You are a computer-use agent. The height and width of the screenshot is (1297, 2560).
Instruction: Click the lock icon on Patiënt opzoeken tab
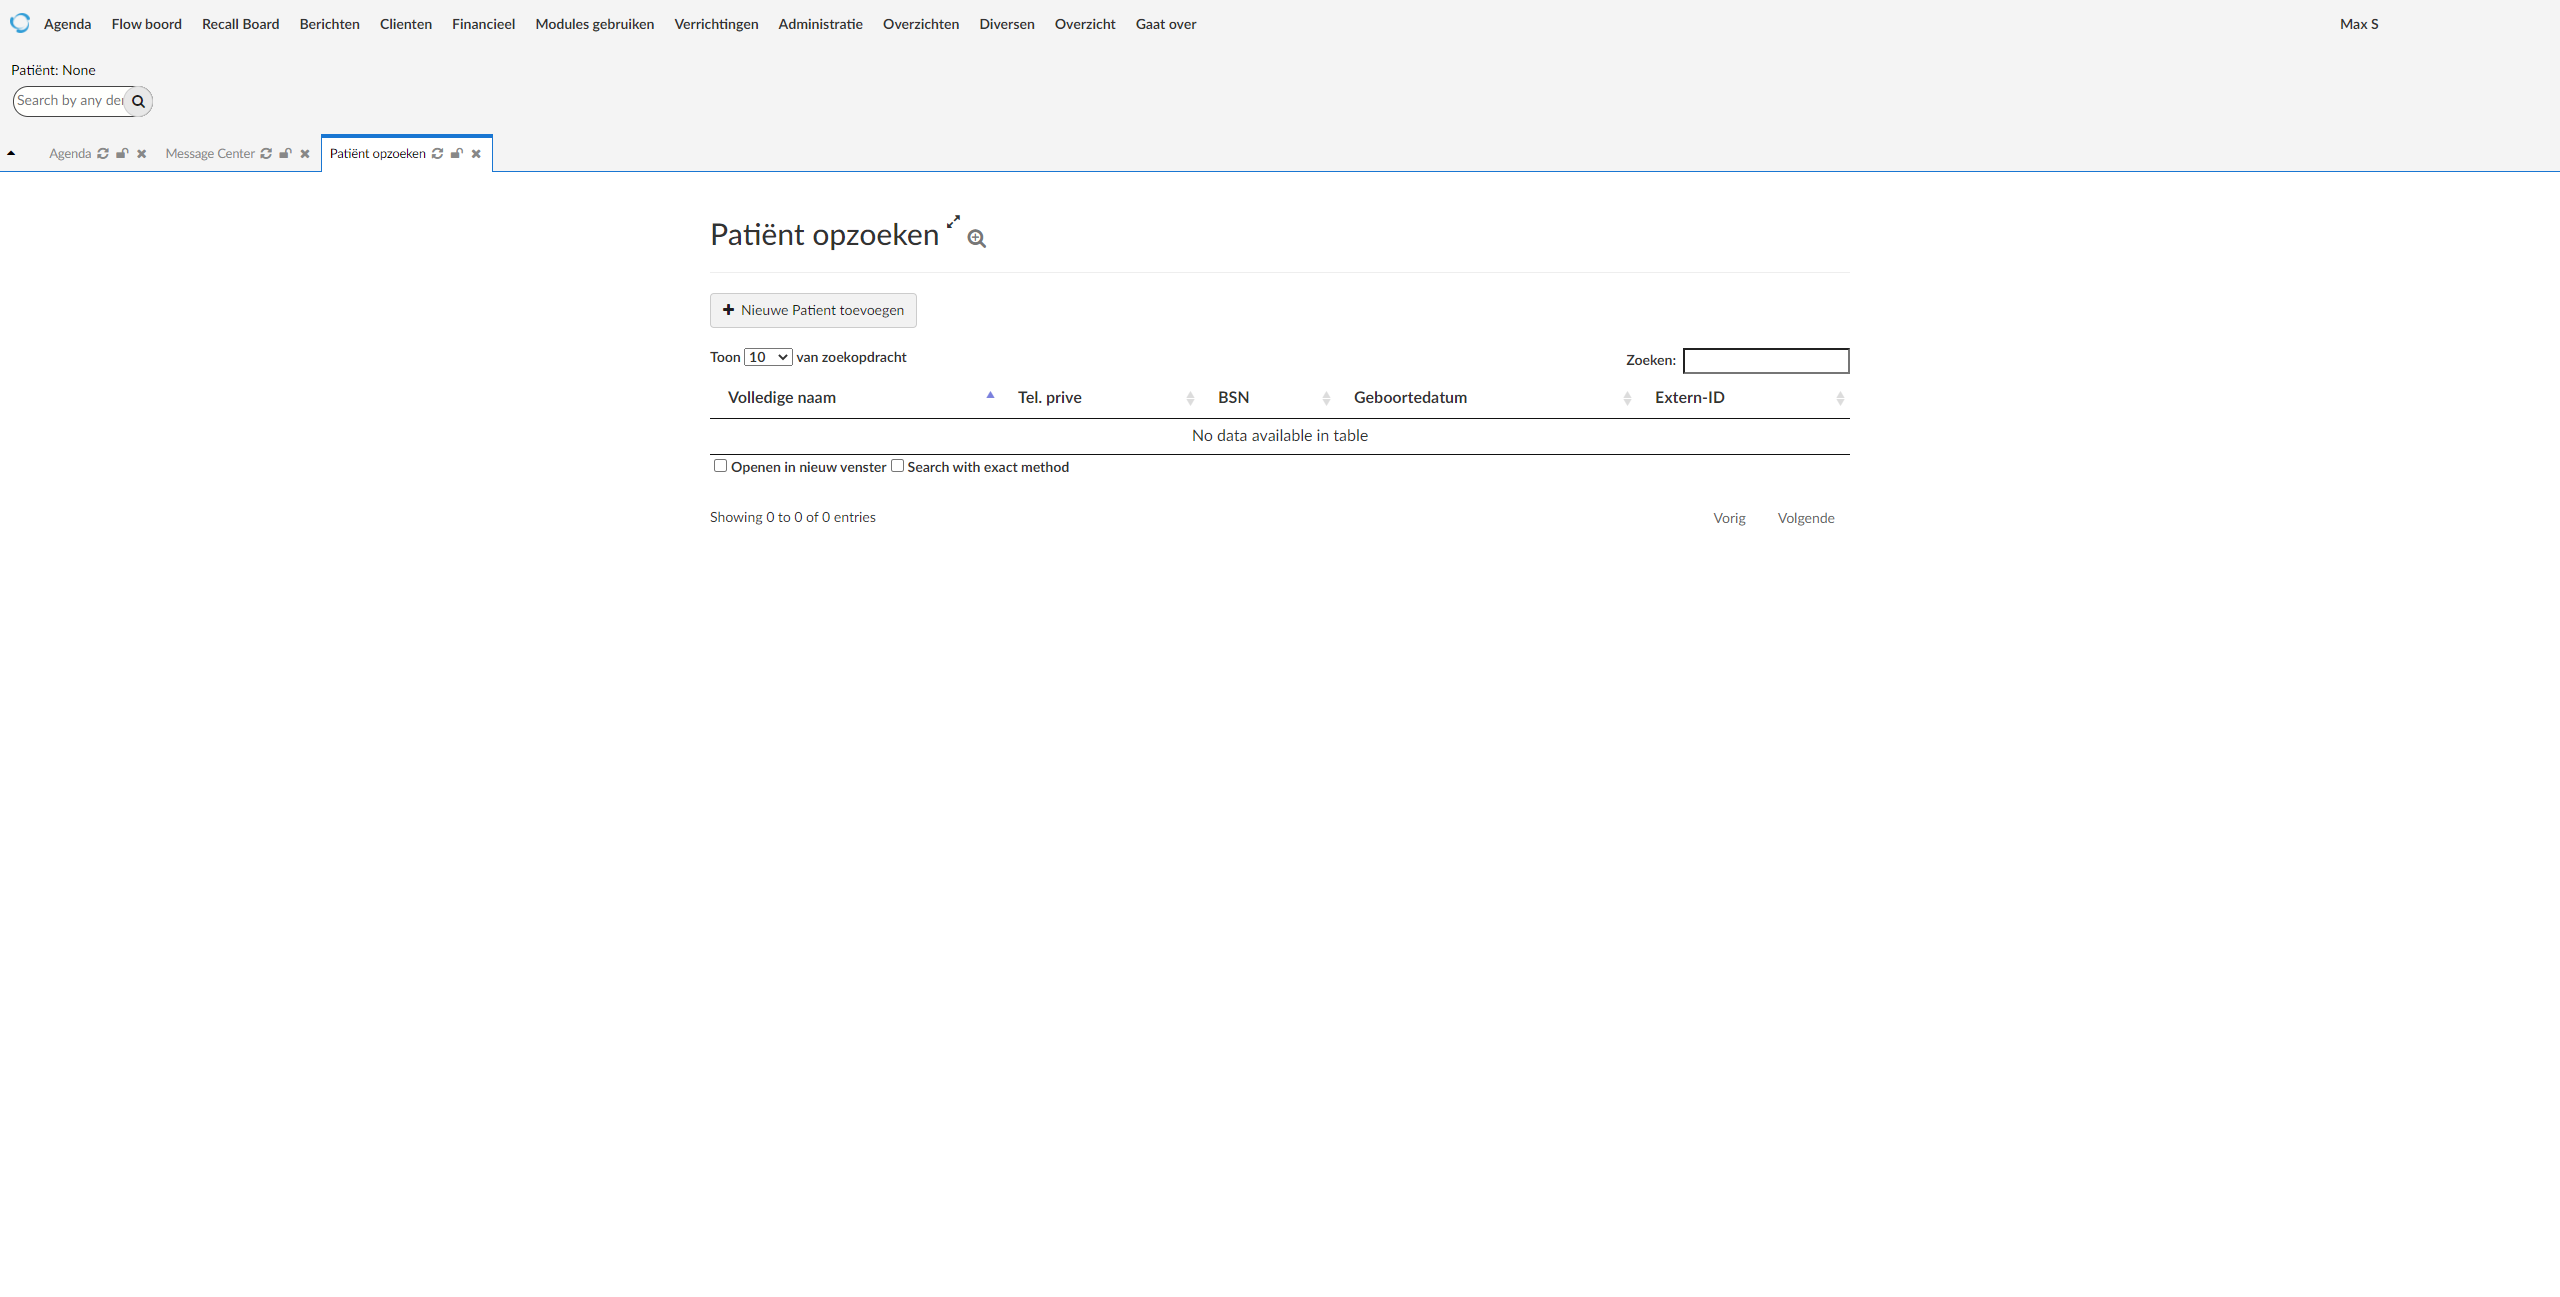click(457, 154)
